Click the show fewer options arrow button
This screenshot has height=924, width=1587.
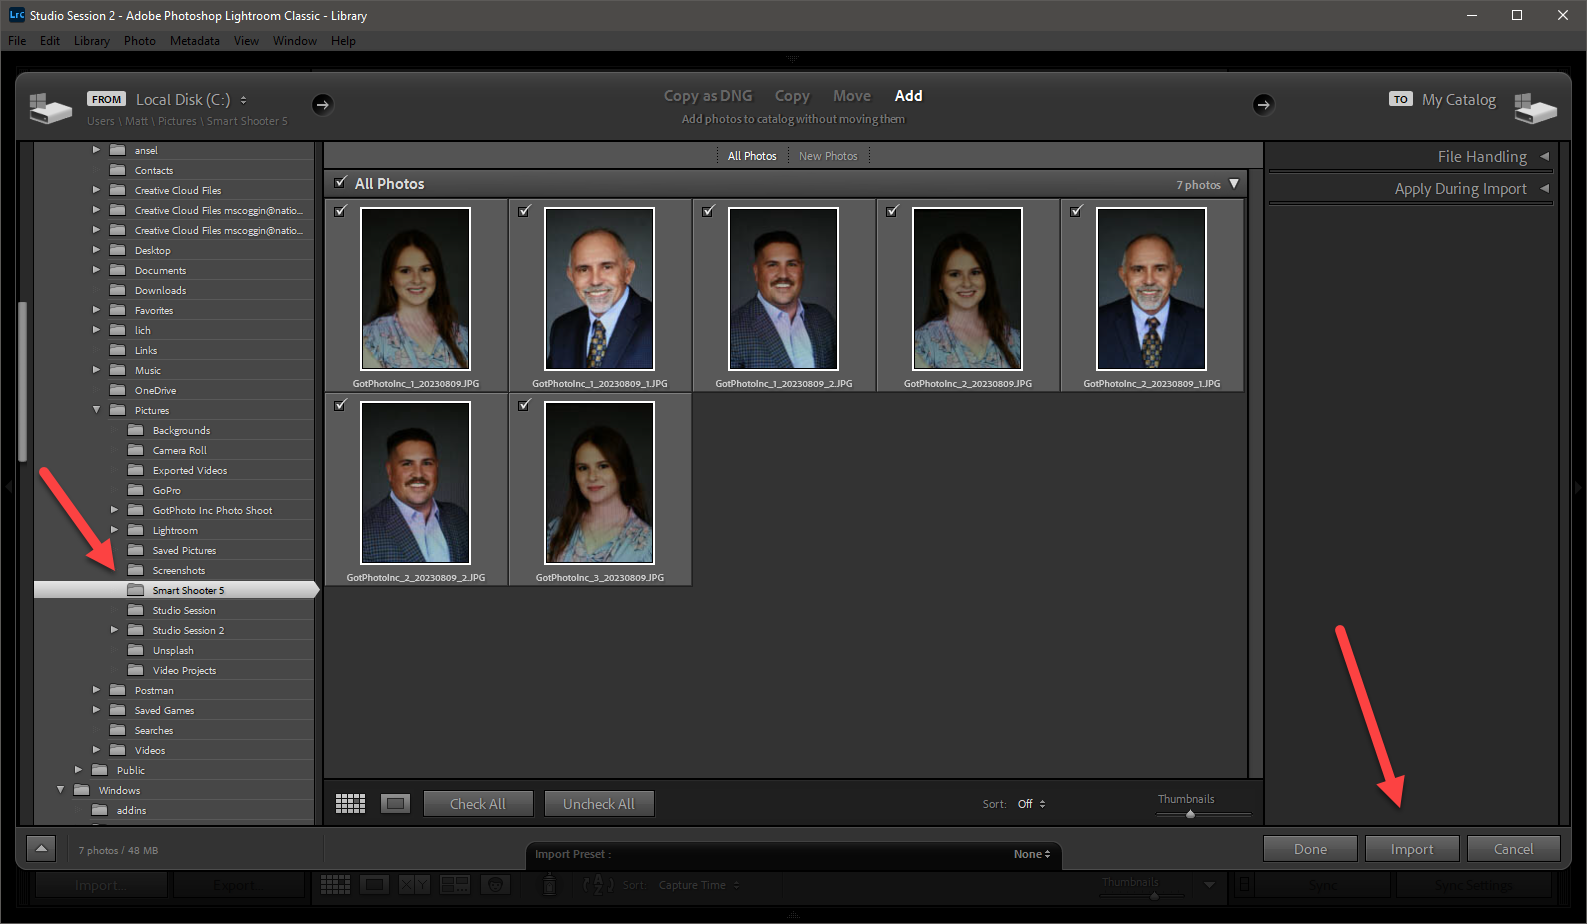pos(41,849)
